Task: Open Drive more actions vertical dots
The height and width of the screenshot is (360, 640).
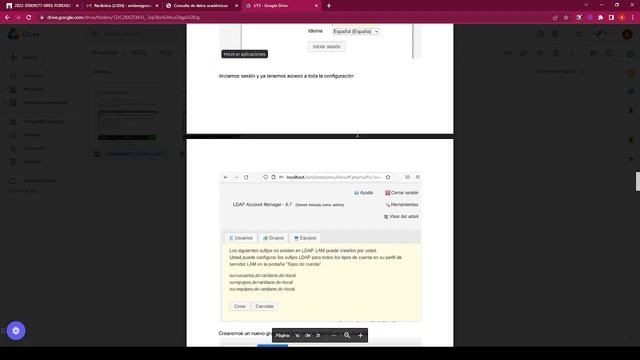Action: point(572,53)
